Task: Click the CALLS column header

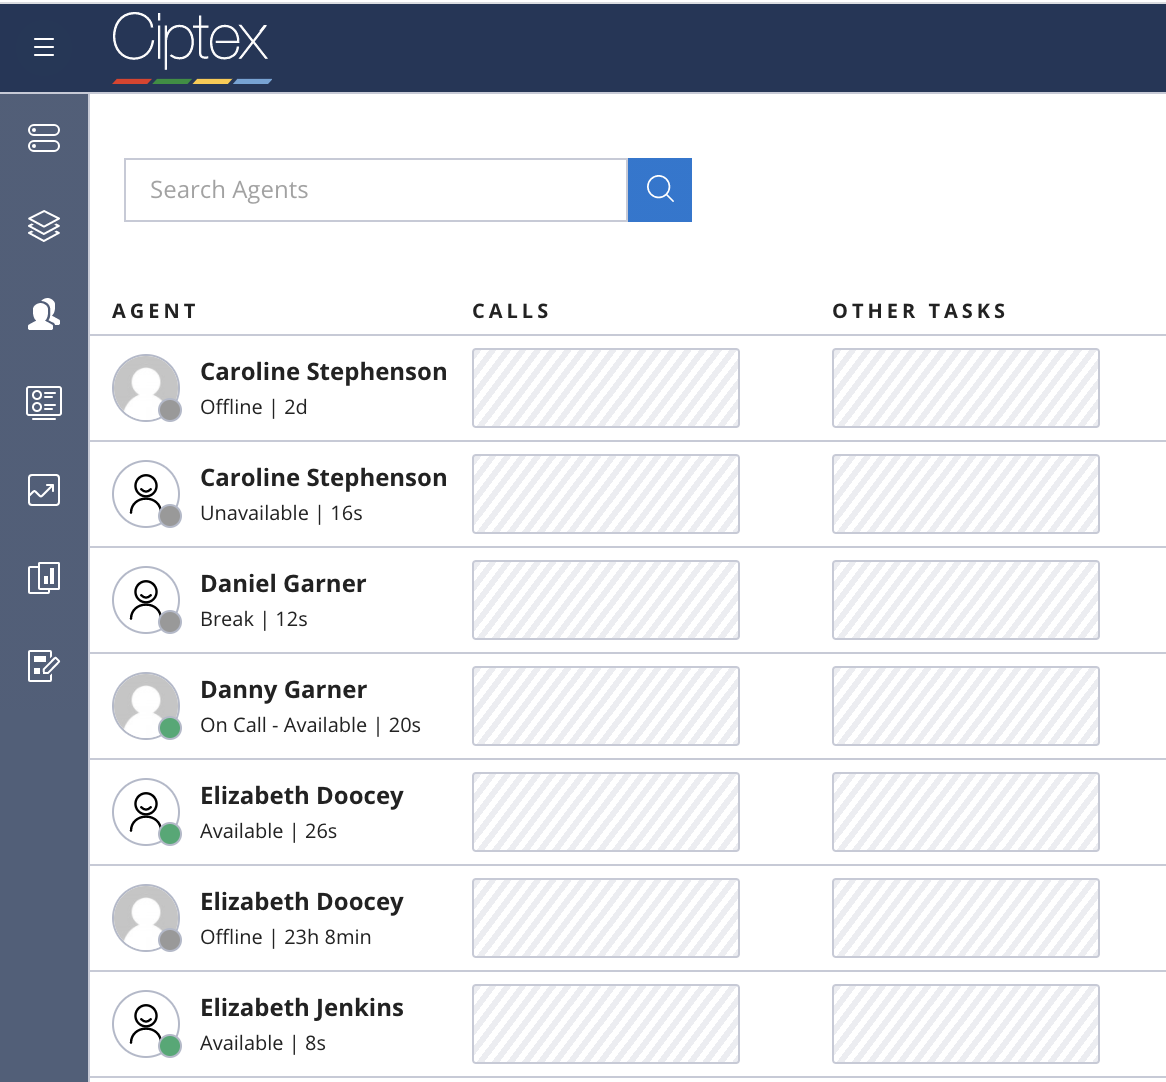Action: tap(511, 311)
